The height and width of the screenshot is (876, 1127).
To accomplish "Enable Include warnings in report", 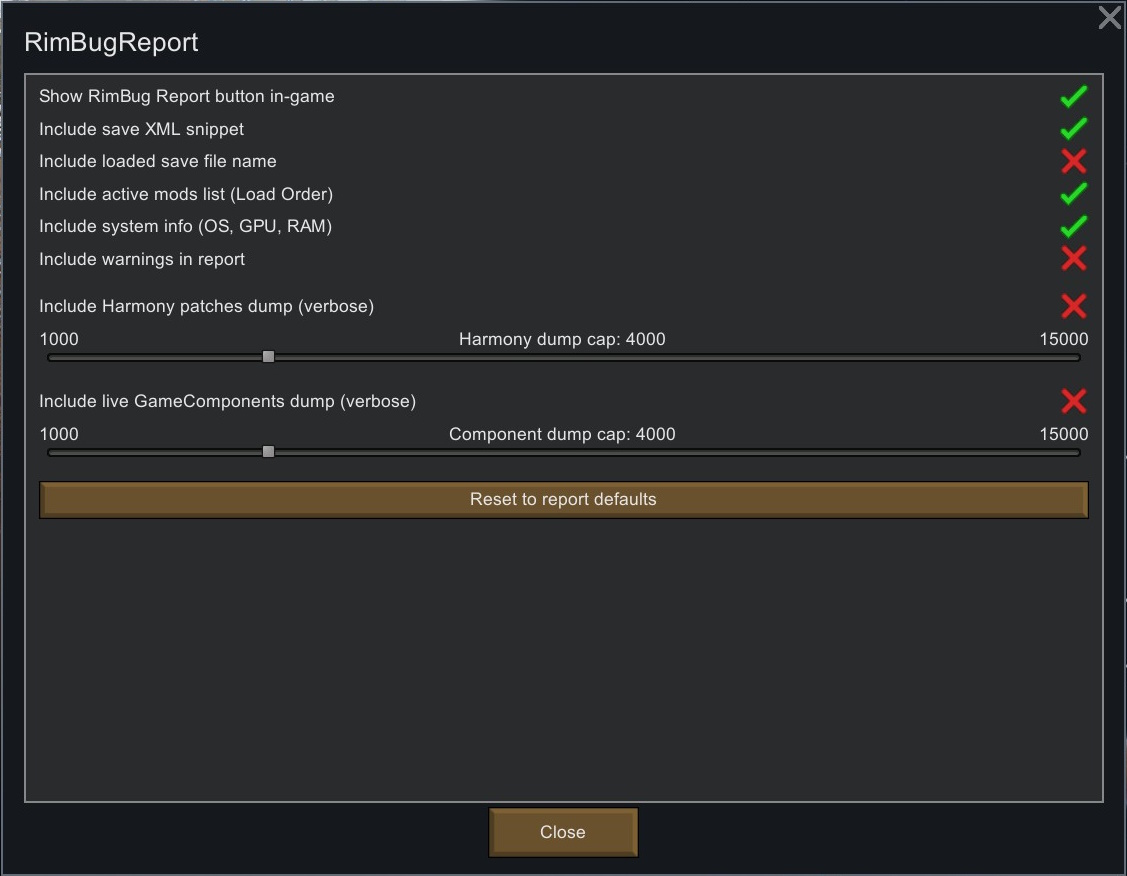I will pyautogui.click(x=1073, y=259).
